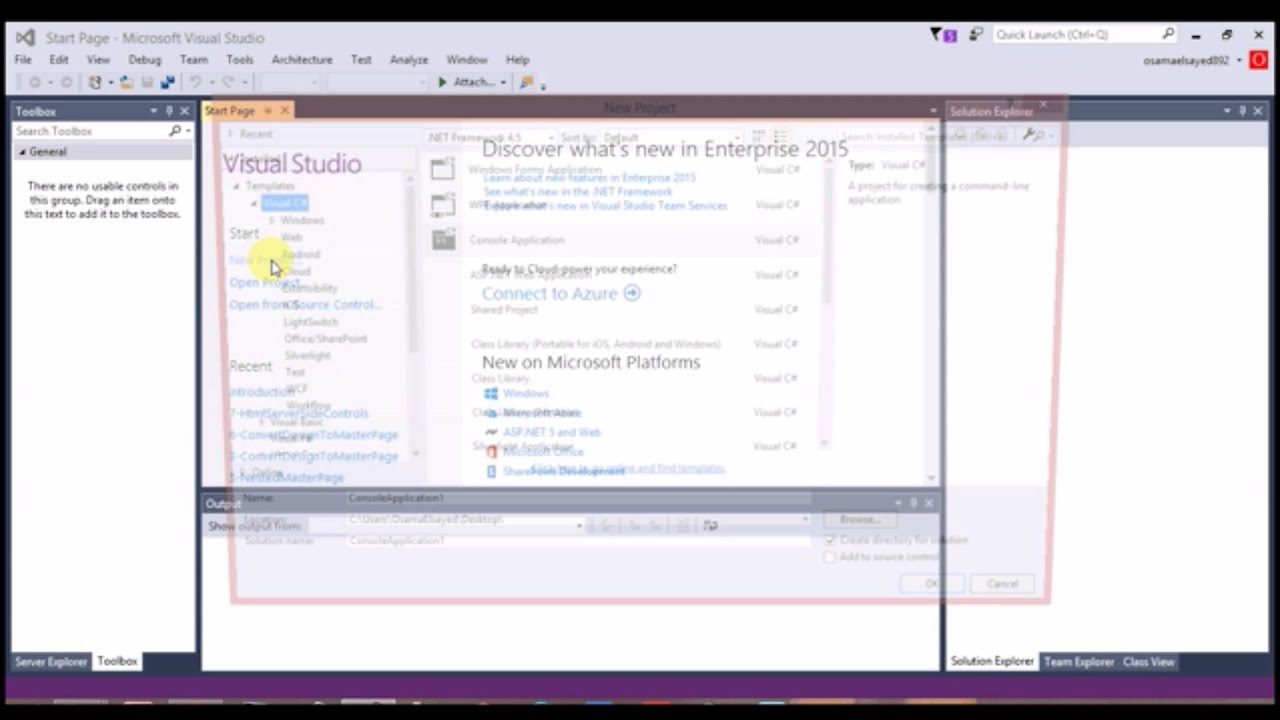1280x720 pixels.
Task: Open the document tabs overflow dropdown
Action: pos(933,111)
